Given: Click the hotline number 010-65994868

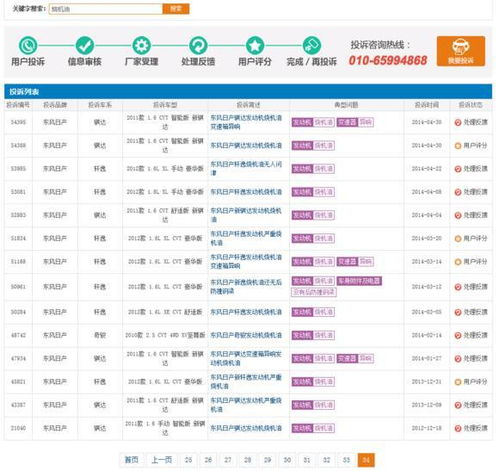Looking at the screenshot, I should [x=388, y=60].
